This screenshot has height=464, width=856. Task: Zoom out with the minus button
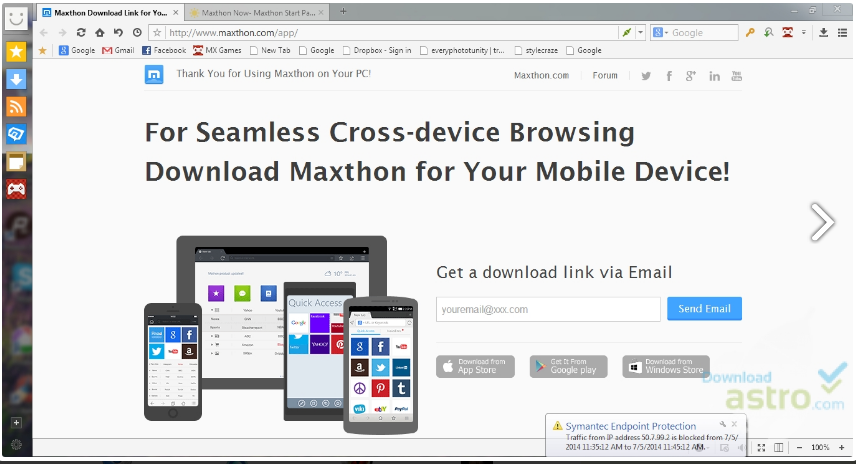point(799,448)
